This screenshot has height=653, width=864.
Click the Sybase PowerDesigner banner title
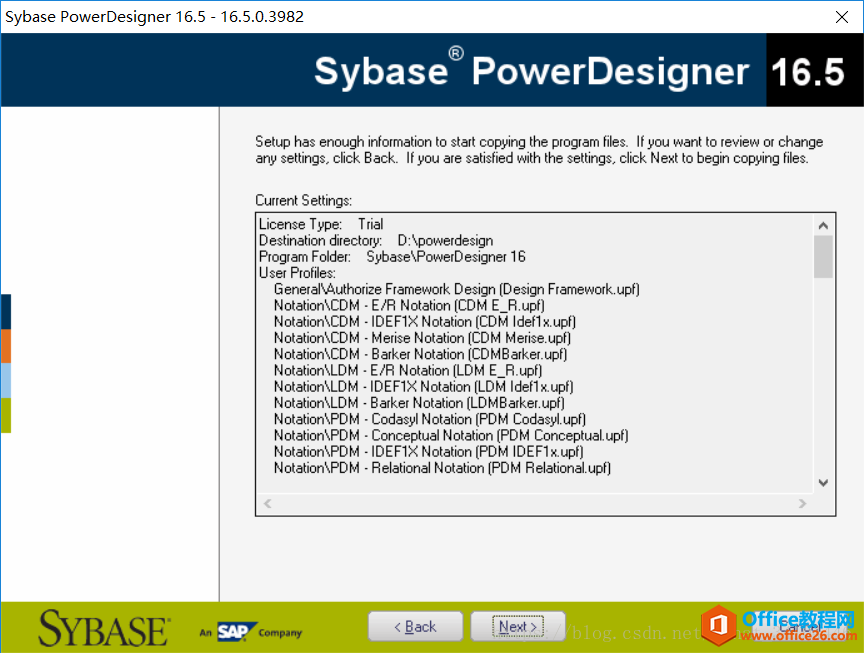coord(531,71)
